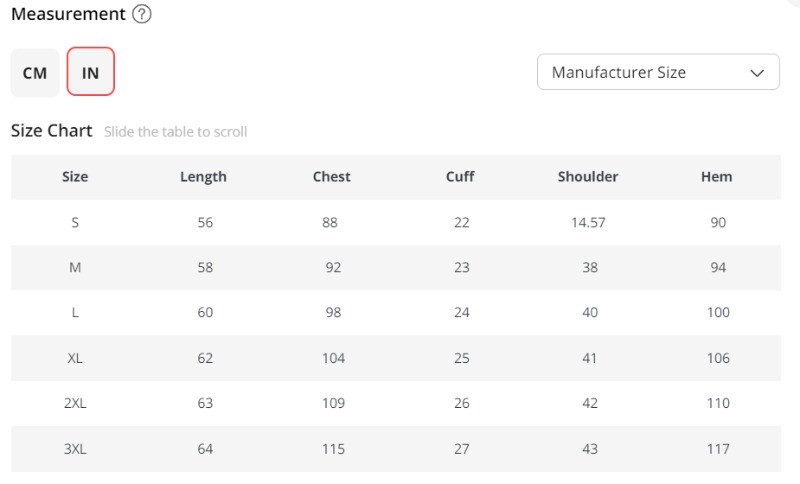Viewport: 800px width, 484px height.
Task: Select the IN unit toggle
Action: coord(90,73)
